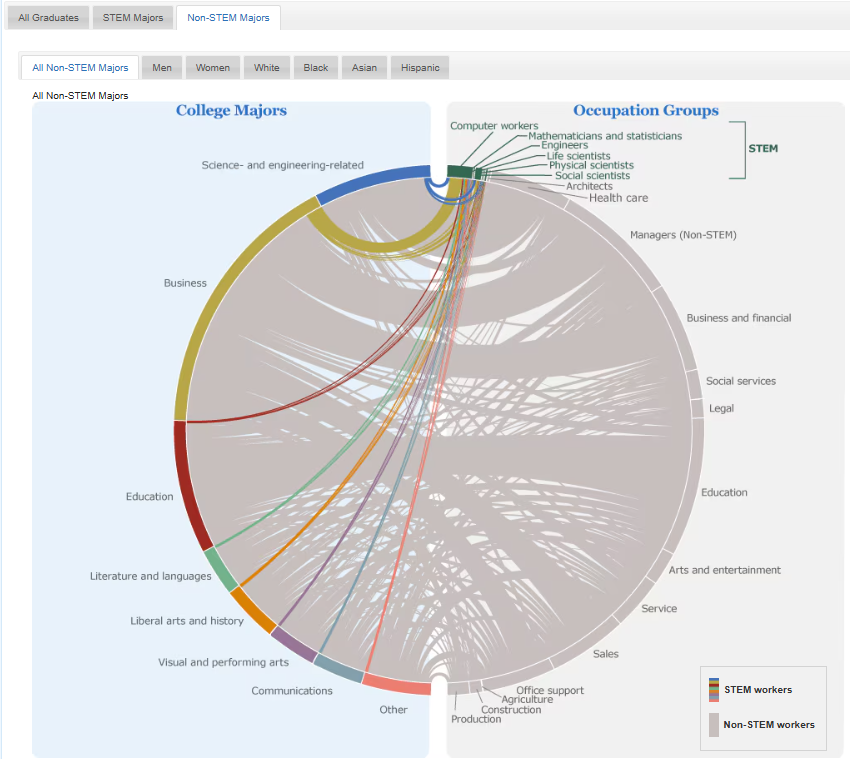Click the blue Science- and engineering-related arc

tap(370, 178)
